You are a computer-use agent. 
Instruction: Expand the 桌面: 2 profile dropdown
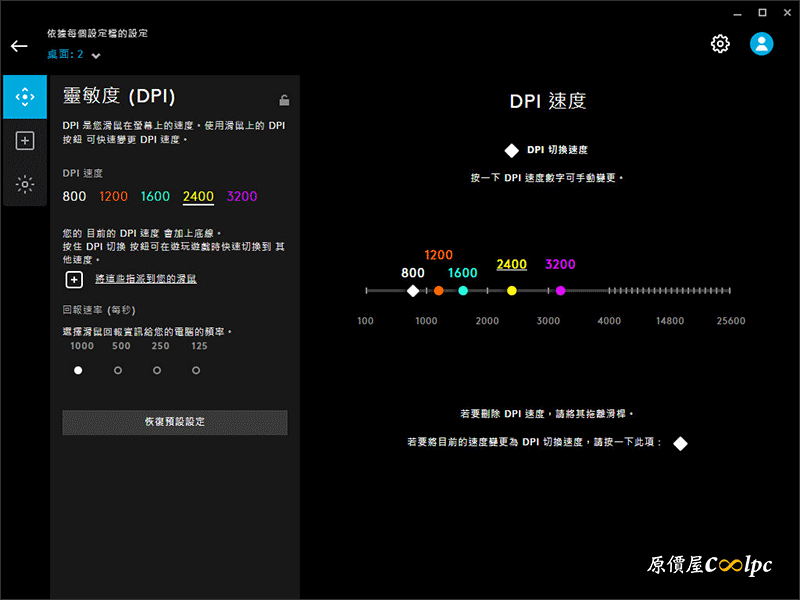[96, 55]
